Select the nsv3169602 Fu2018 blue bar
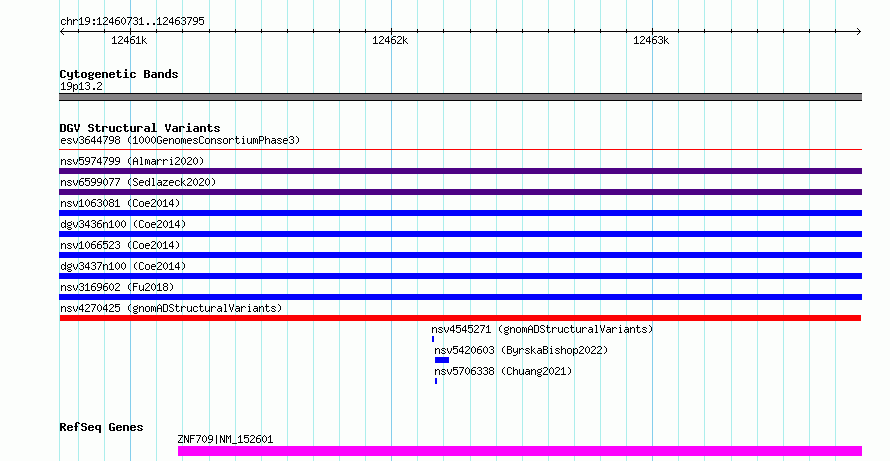 coord(460,297)
